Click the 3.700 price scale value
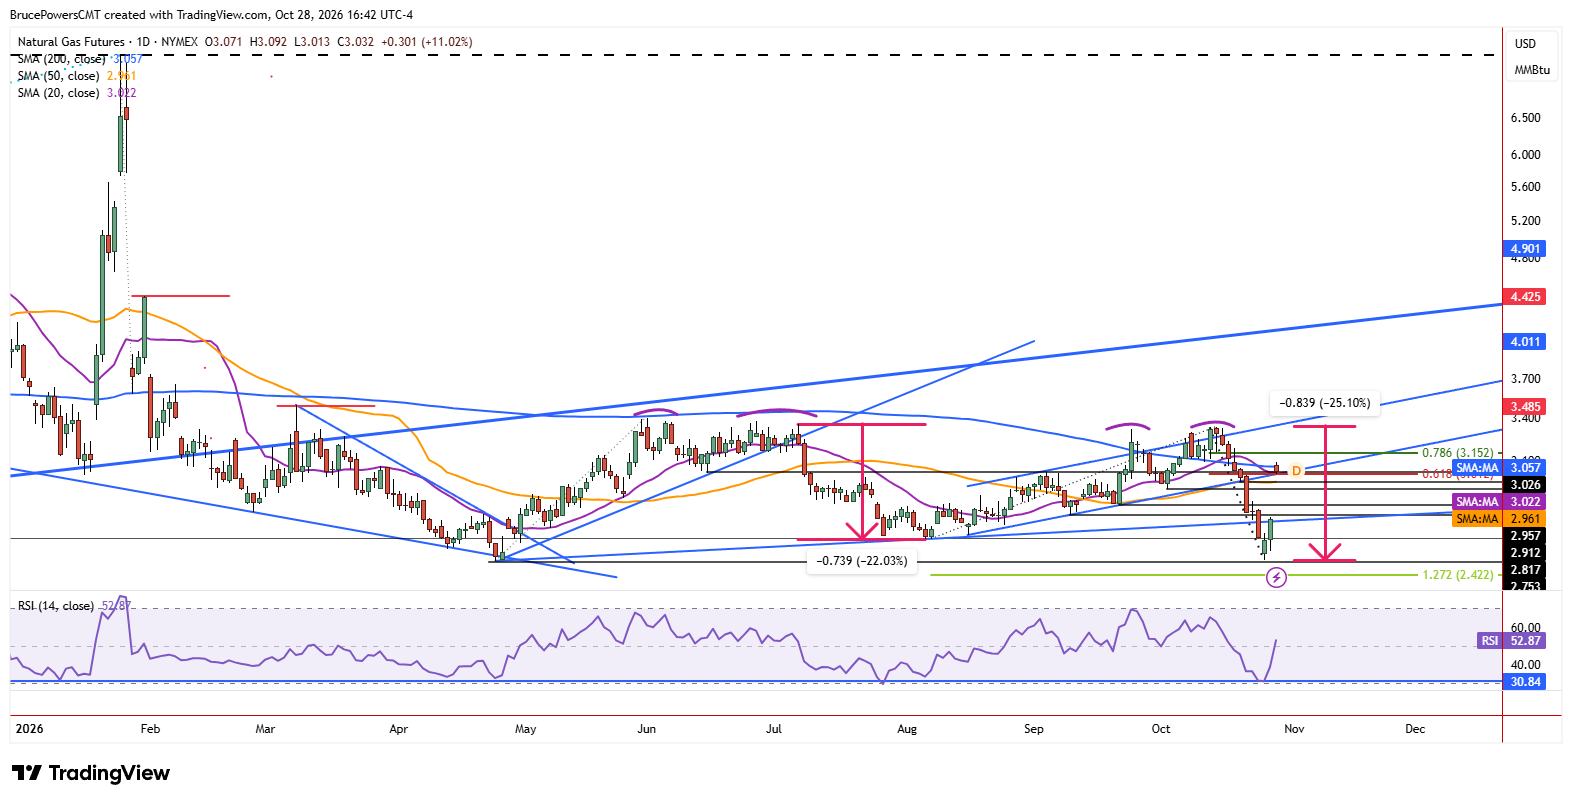 1525,379
